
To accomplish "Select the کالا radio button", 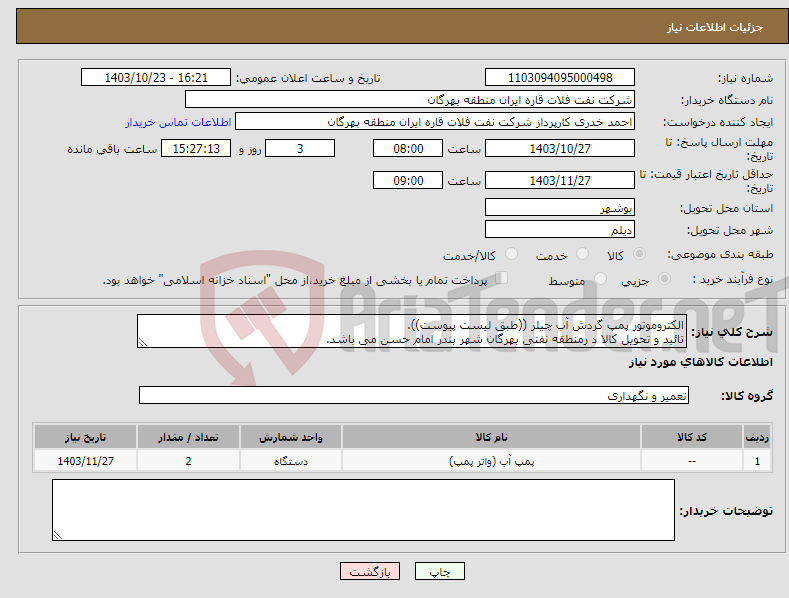I will coord(640,254).
